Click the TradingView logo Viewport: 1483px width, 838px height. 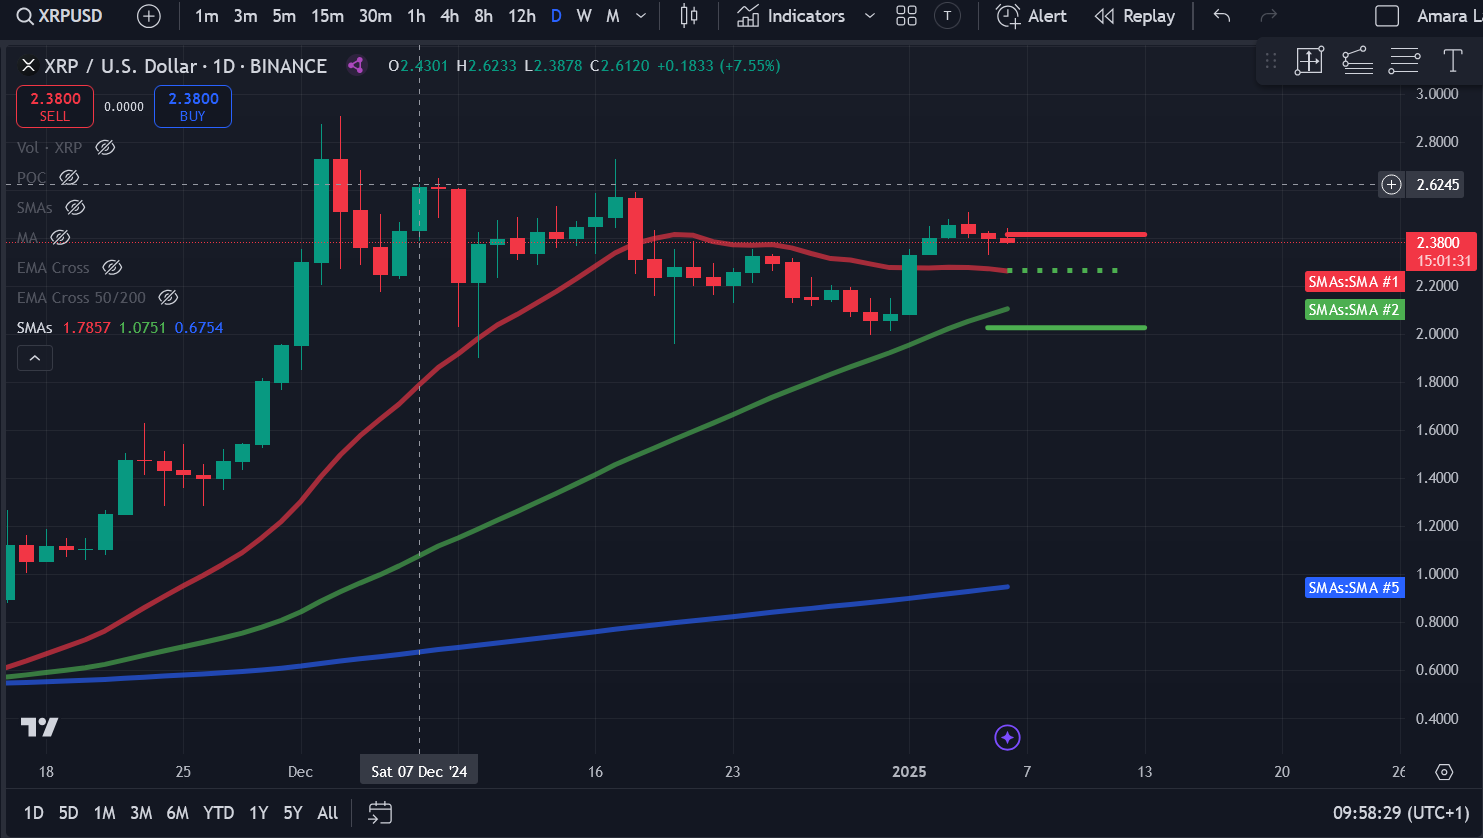[40, 727]
